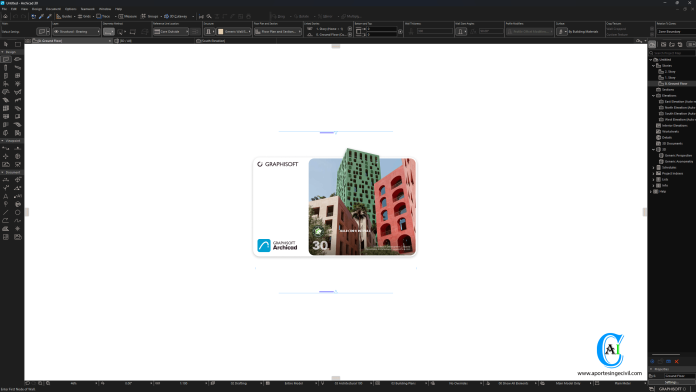Click the wall top offset input field
This screenshot has height=392, width=696.
[381, 29]
